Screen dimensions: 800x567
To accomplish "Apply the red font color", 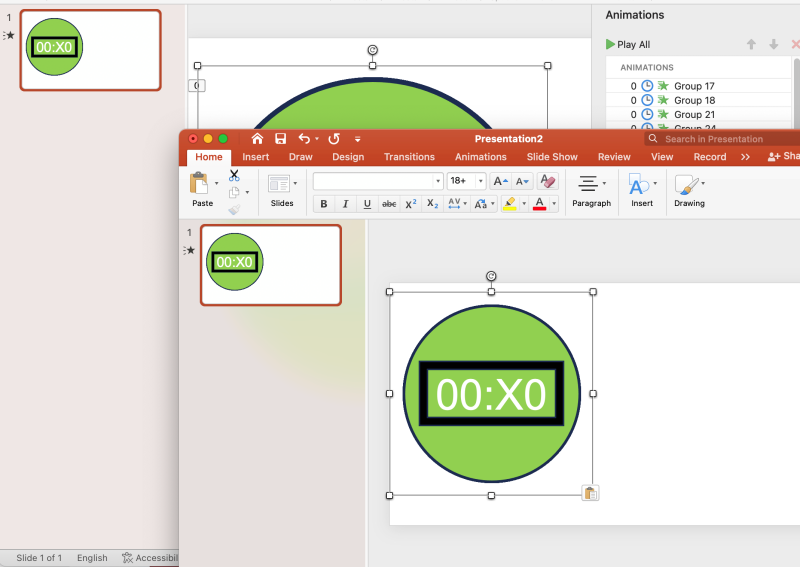I will [539, 204].
